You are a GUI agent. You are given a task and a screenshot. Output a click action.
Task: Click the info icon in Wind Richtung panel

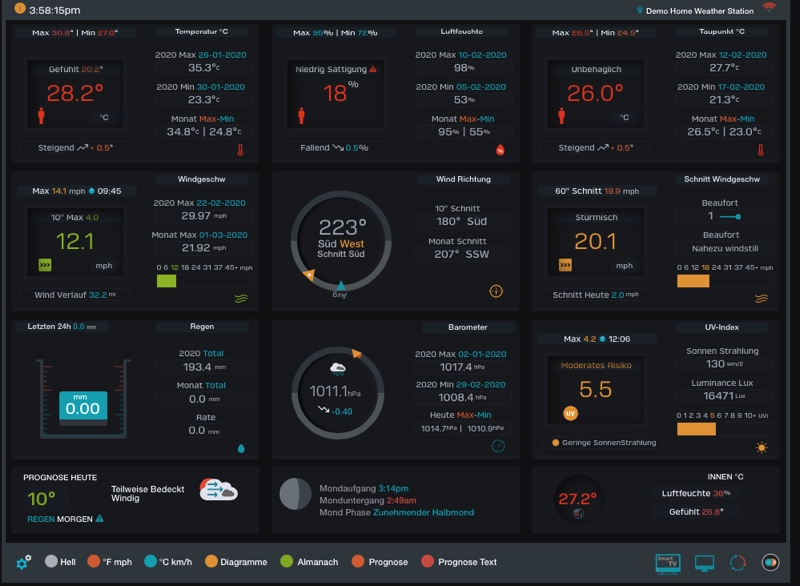click(x=496, y=291)
